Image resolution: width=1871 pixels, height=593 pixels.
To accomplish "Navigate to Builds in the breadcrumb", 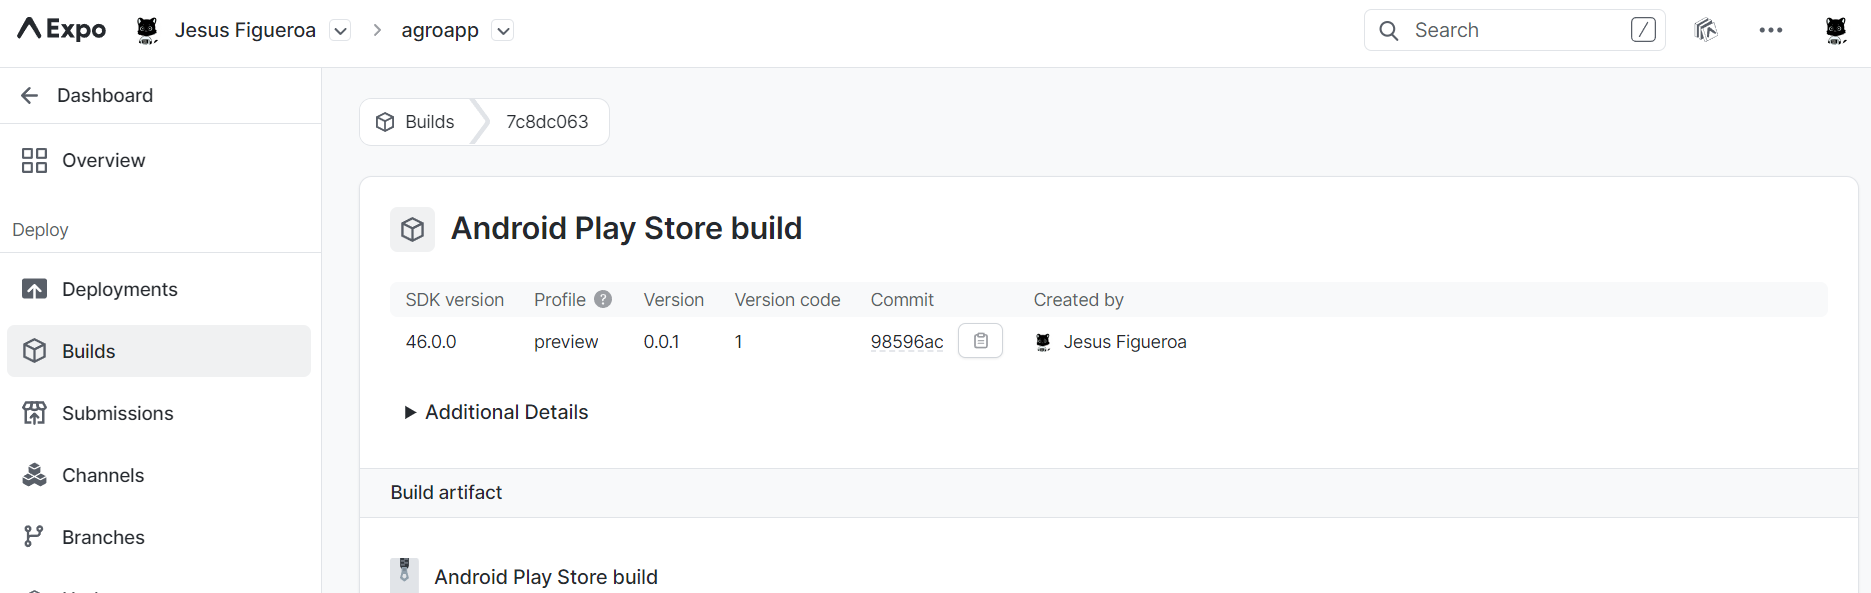I will click(x=430, y=122).
